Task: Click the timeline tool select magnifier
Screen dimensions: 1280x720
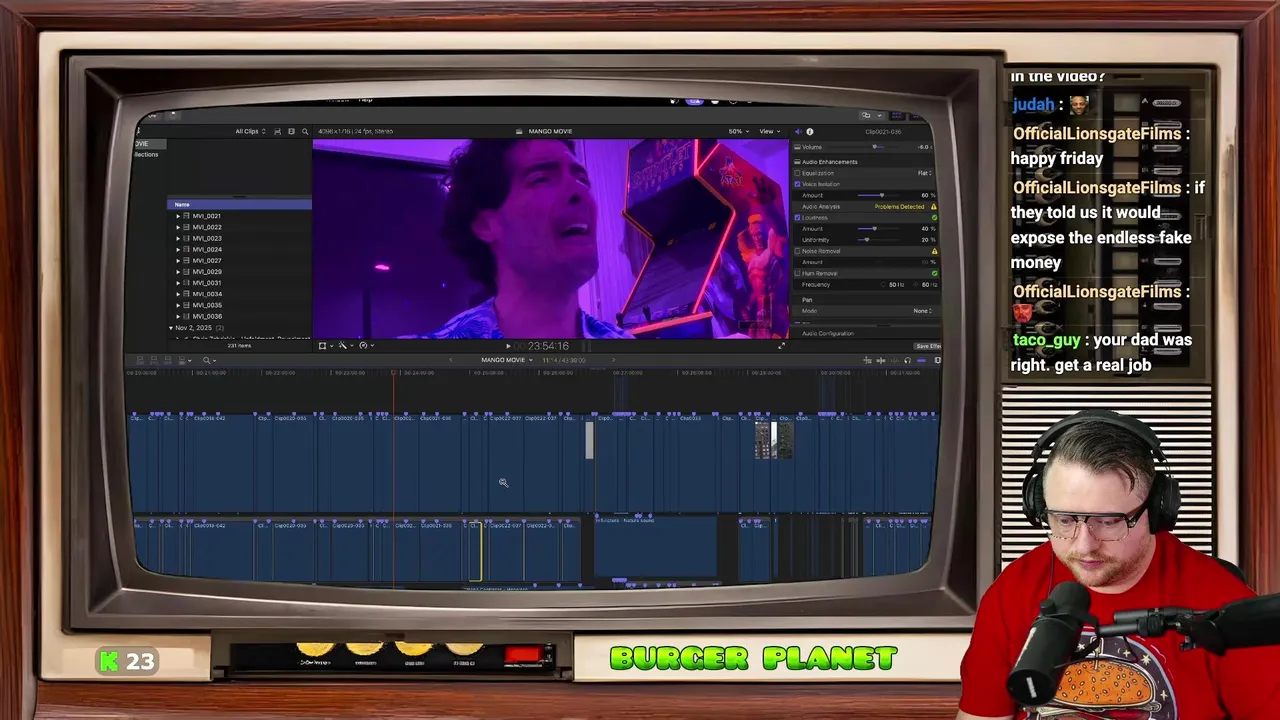Action: pyautogui.click(x=209, y=360)
